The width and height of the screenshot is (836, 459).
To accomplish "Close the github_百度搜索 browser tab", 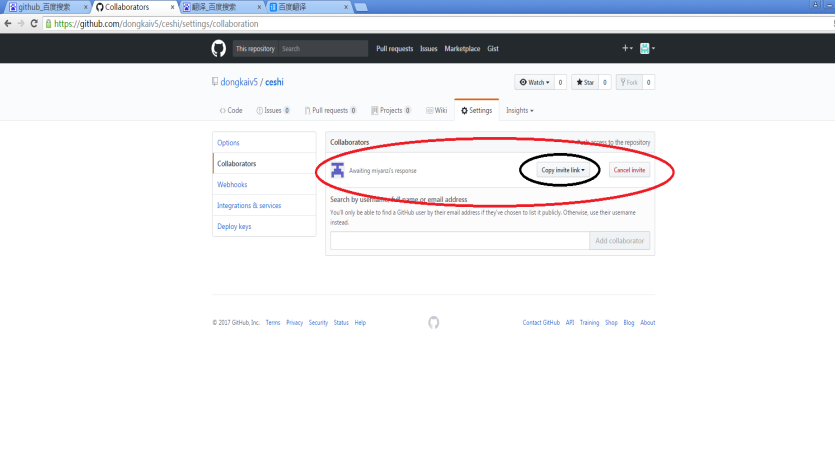I will point(85,7).
